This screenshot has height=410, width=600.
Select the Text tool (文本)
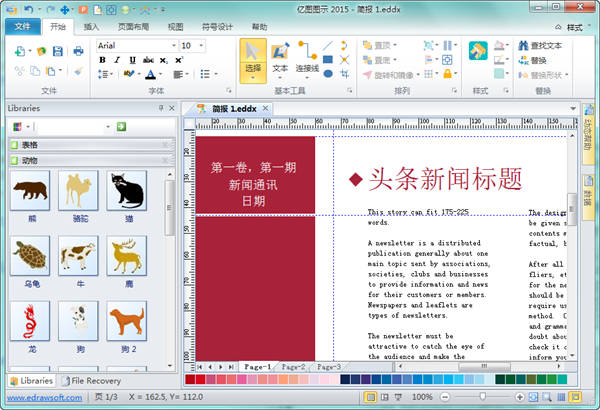coord(280,59)
